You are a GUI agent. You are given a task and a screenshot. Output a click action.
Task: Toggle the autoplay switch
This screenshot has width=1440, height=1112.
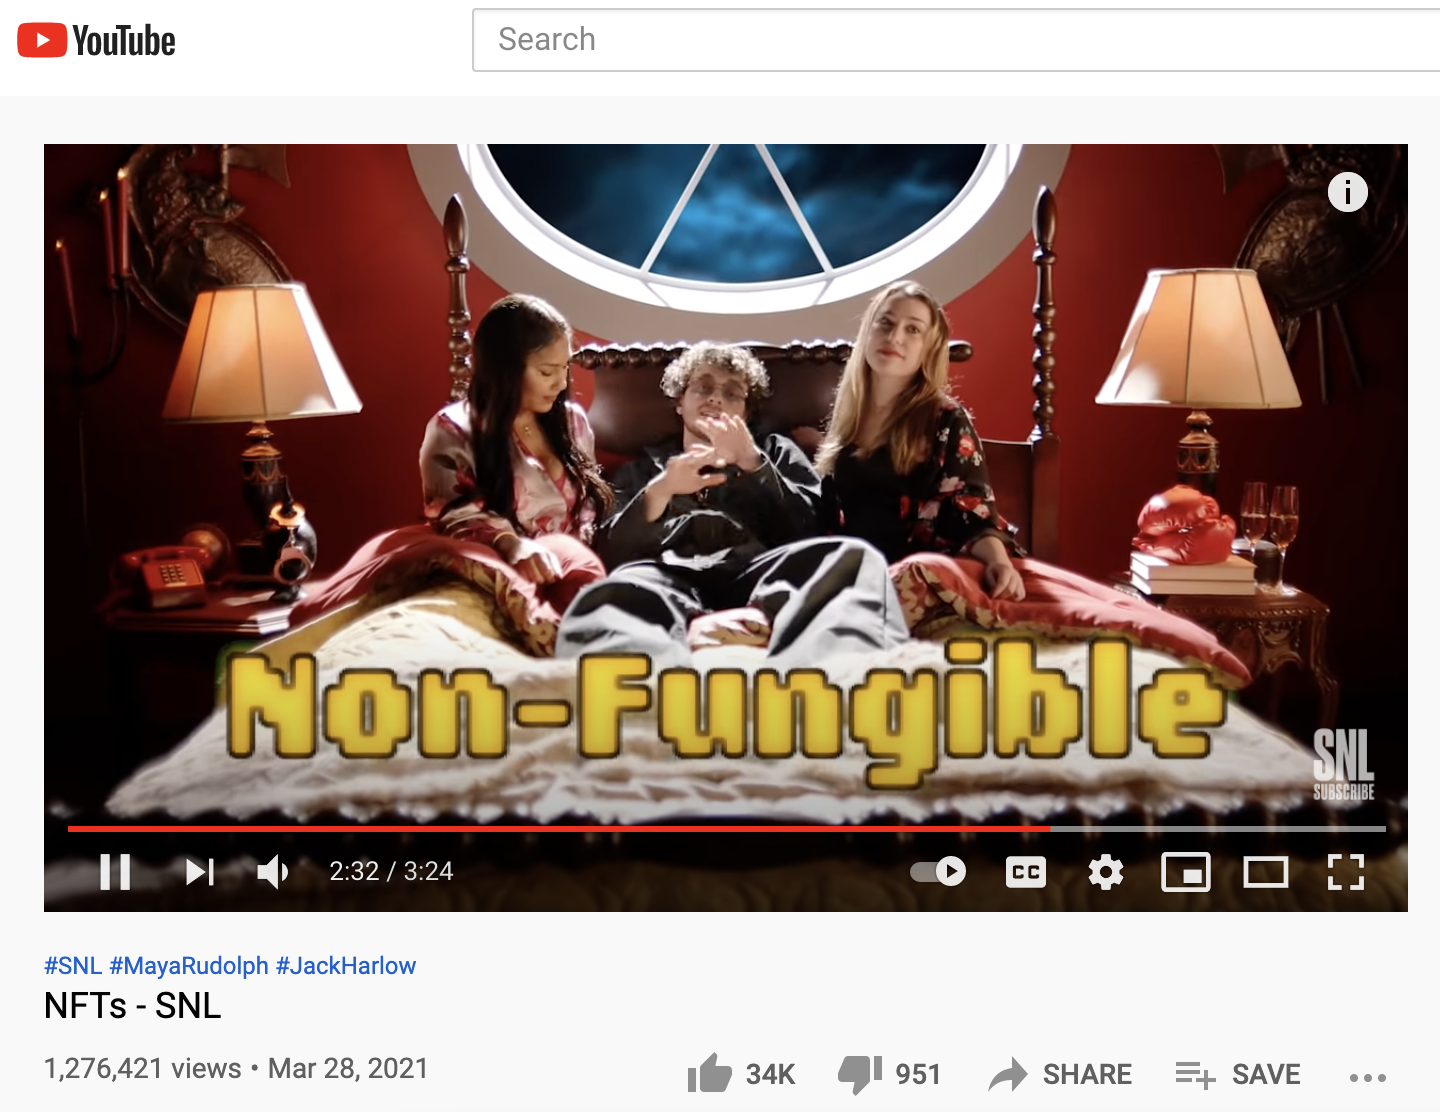click(x=938, y=872)
